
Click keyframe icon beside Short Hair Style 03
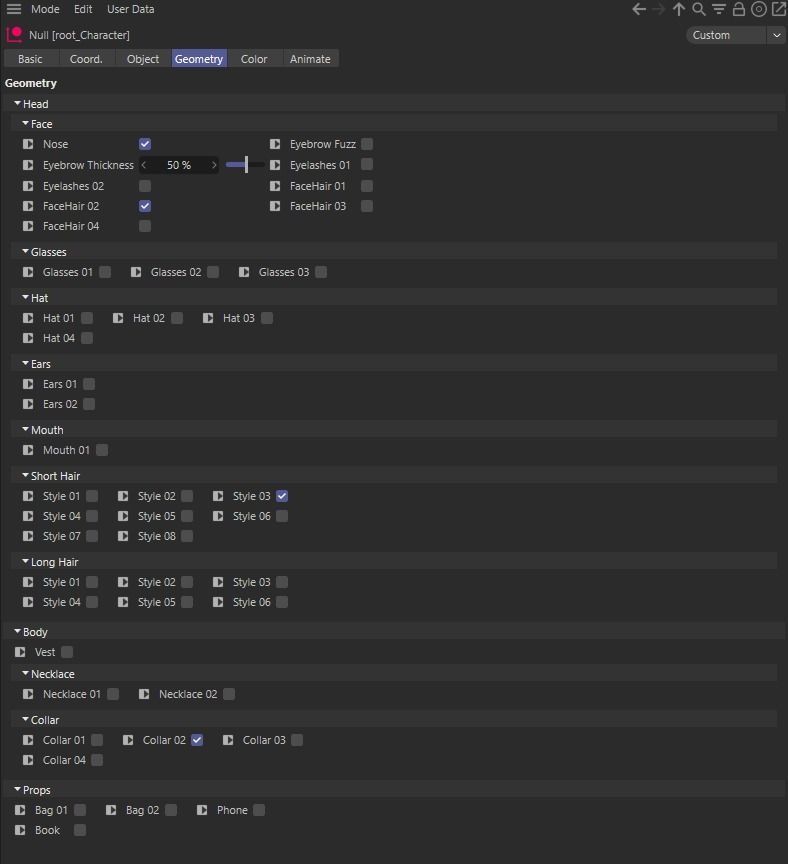pos(218,496)
